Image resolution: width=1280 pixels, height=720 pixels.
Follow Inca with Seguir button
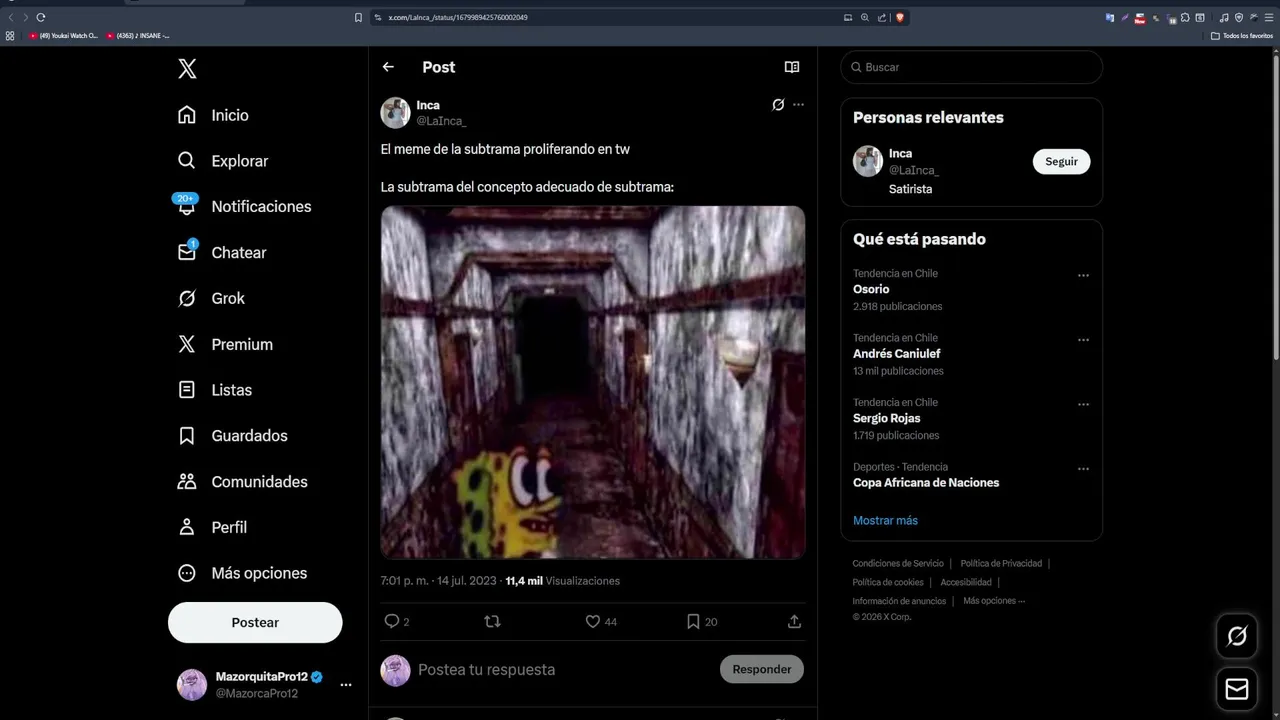point(1061,161)
